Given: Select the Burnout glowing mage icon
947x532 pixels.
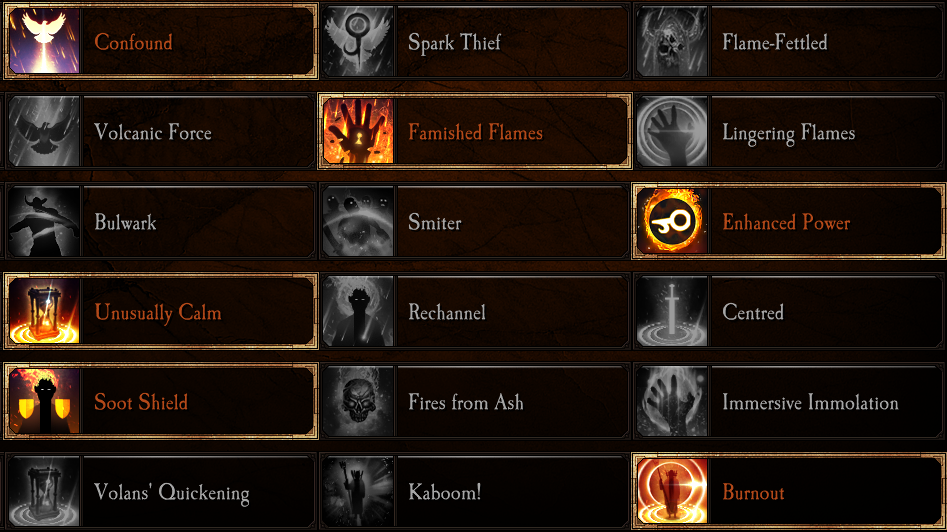Looking at the screenshot, I should pos(672,491).
